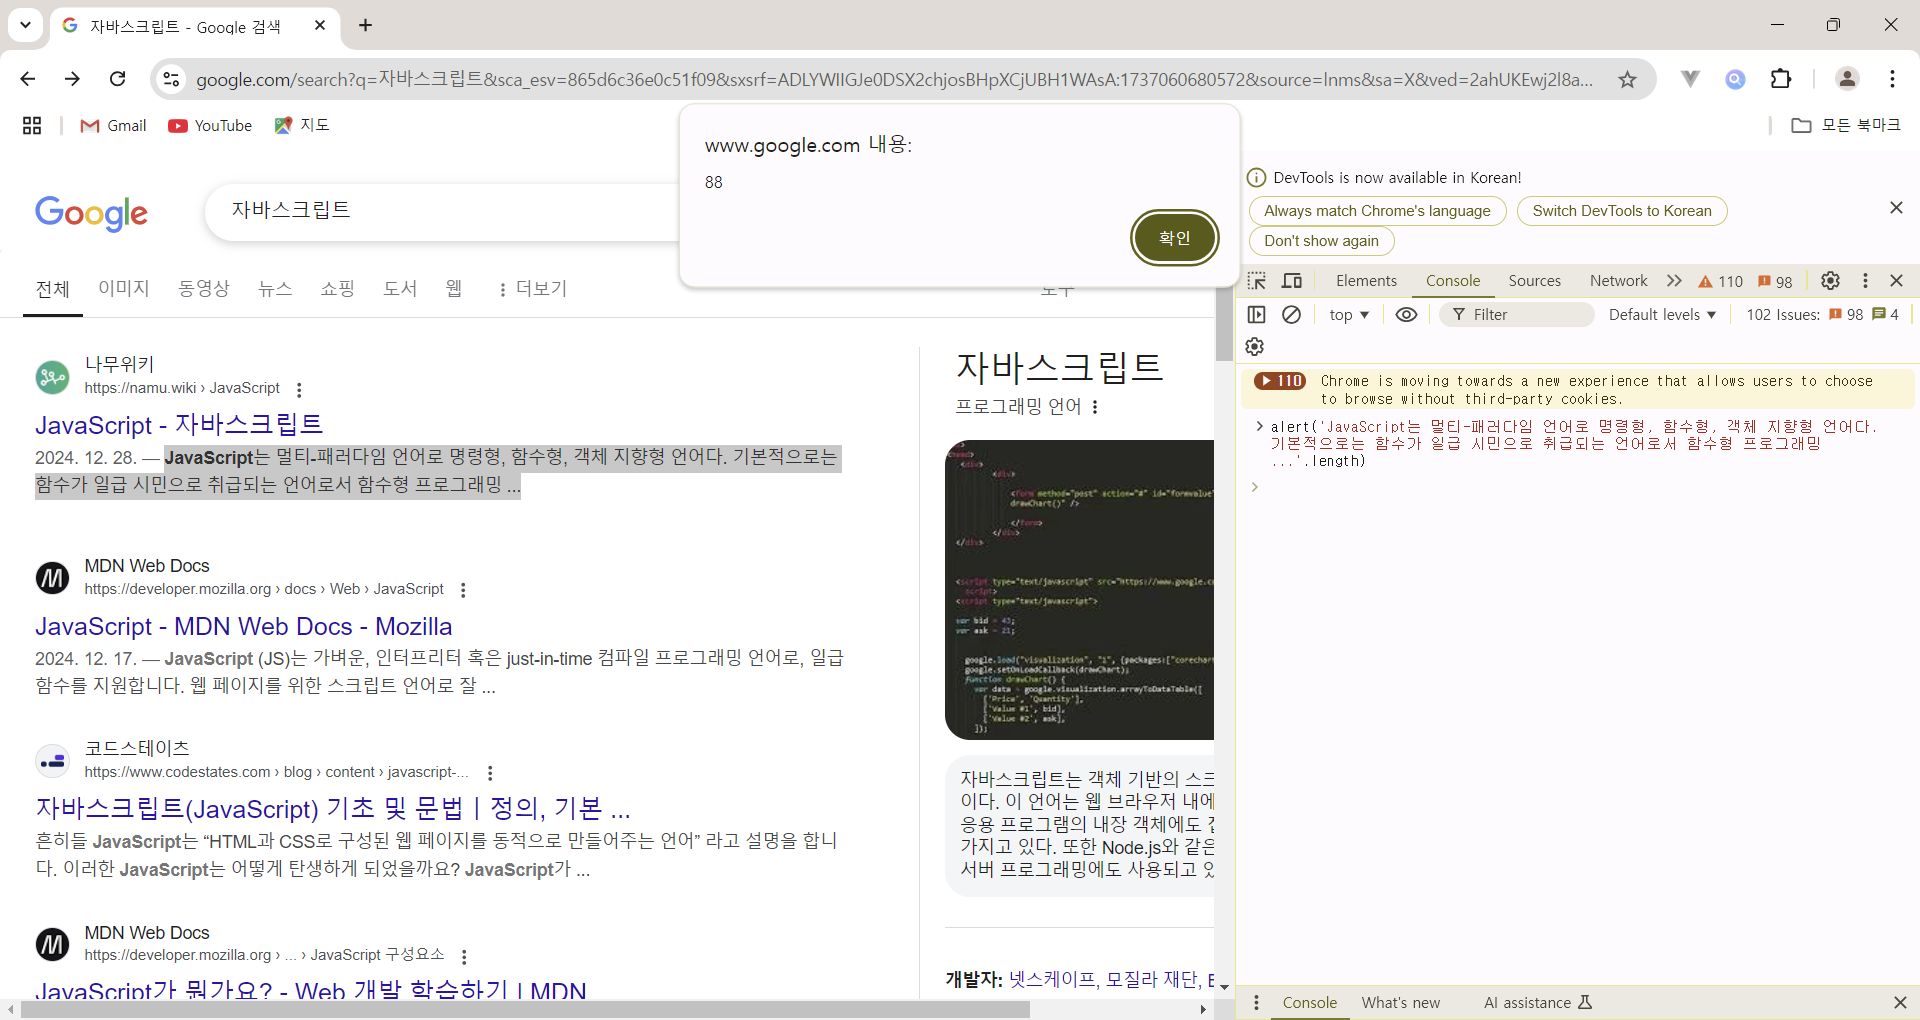Close the DevTools panel
The width and height of the screenshot is (1920, 1020).
pos(1896,281)
